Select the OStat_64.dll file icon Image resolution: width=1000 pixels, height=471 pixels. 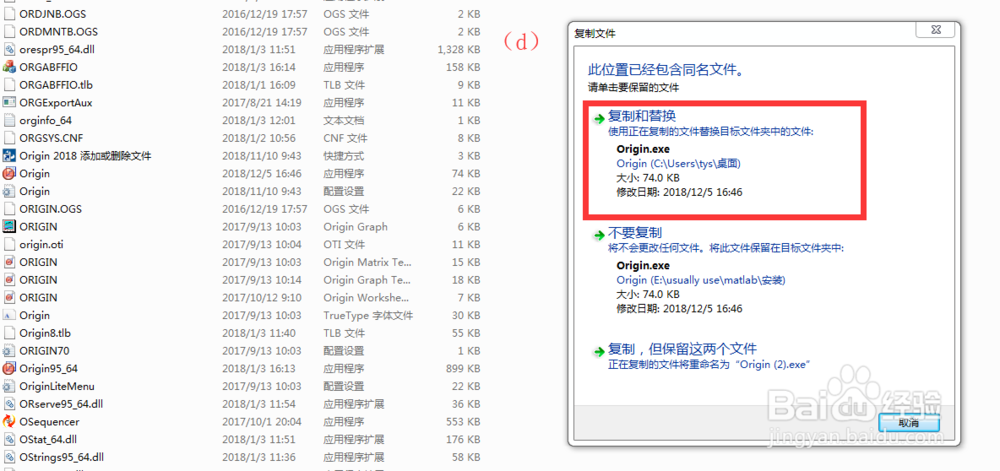click(x=9, y=439)
